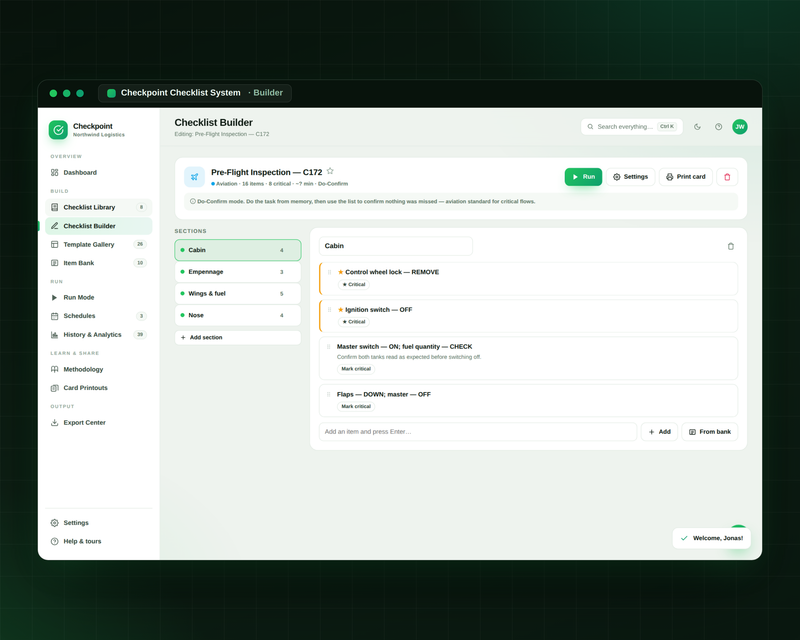Image resolution: width=800 pixels, height=640 pixels.
Task: Open checklist Settings button
Action: pos(631,177)
